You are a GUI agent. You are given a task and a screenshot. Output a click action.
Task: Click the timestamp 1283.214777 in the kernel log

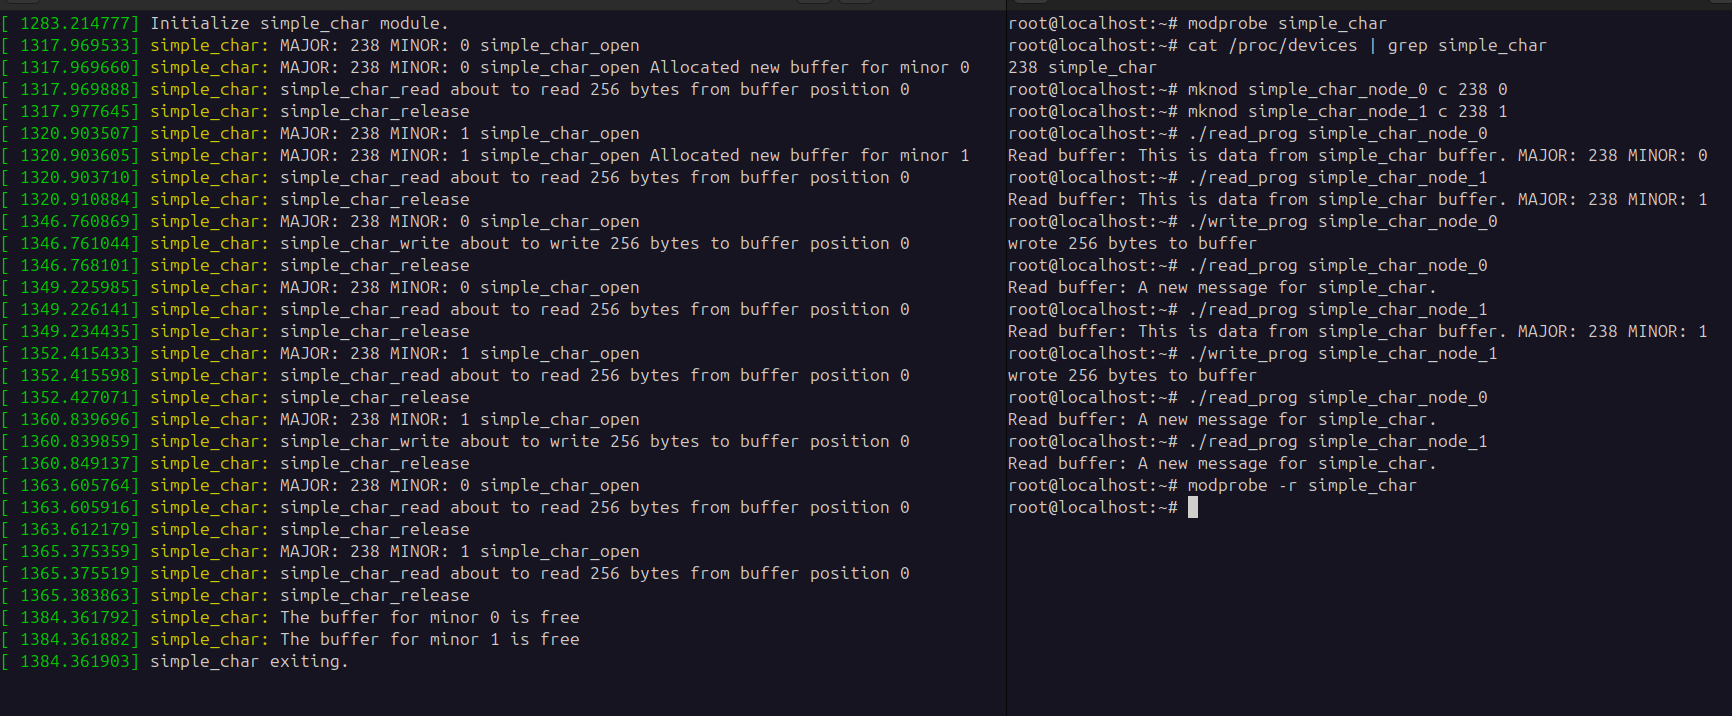click(x=79, y=24)
